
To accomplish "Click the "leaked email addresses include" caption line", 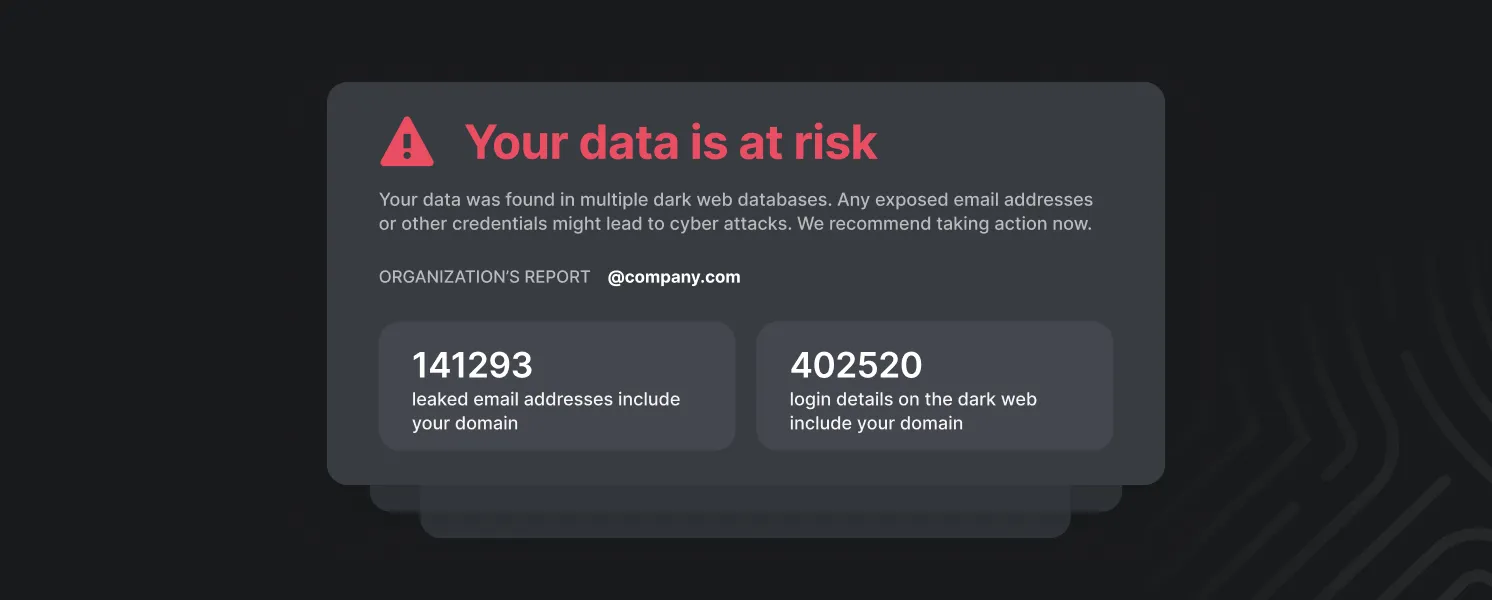I will (x=545, y=399).
